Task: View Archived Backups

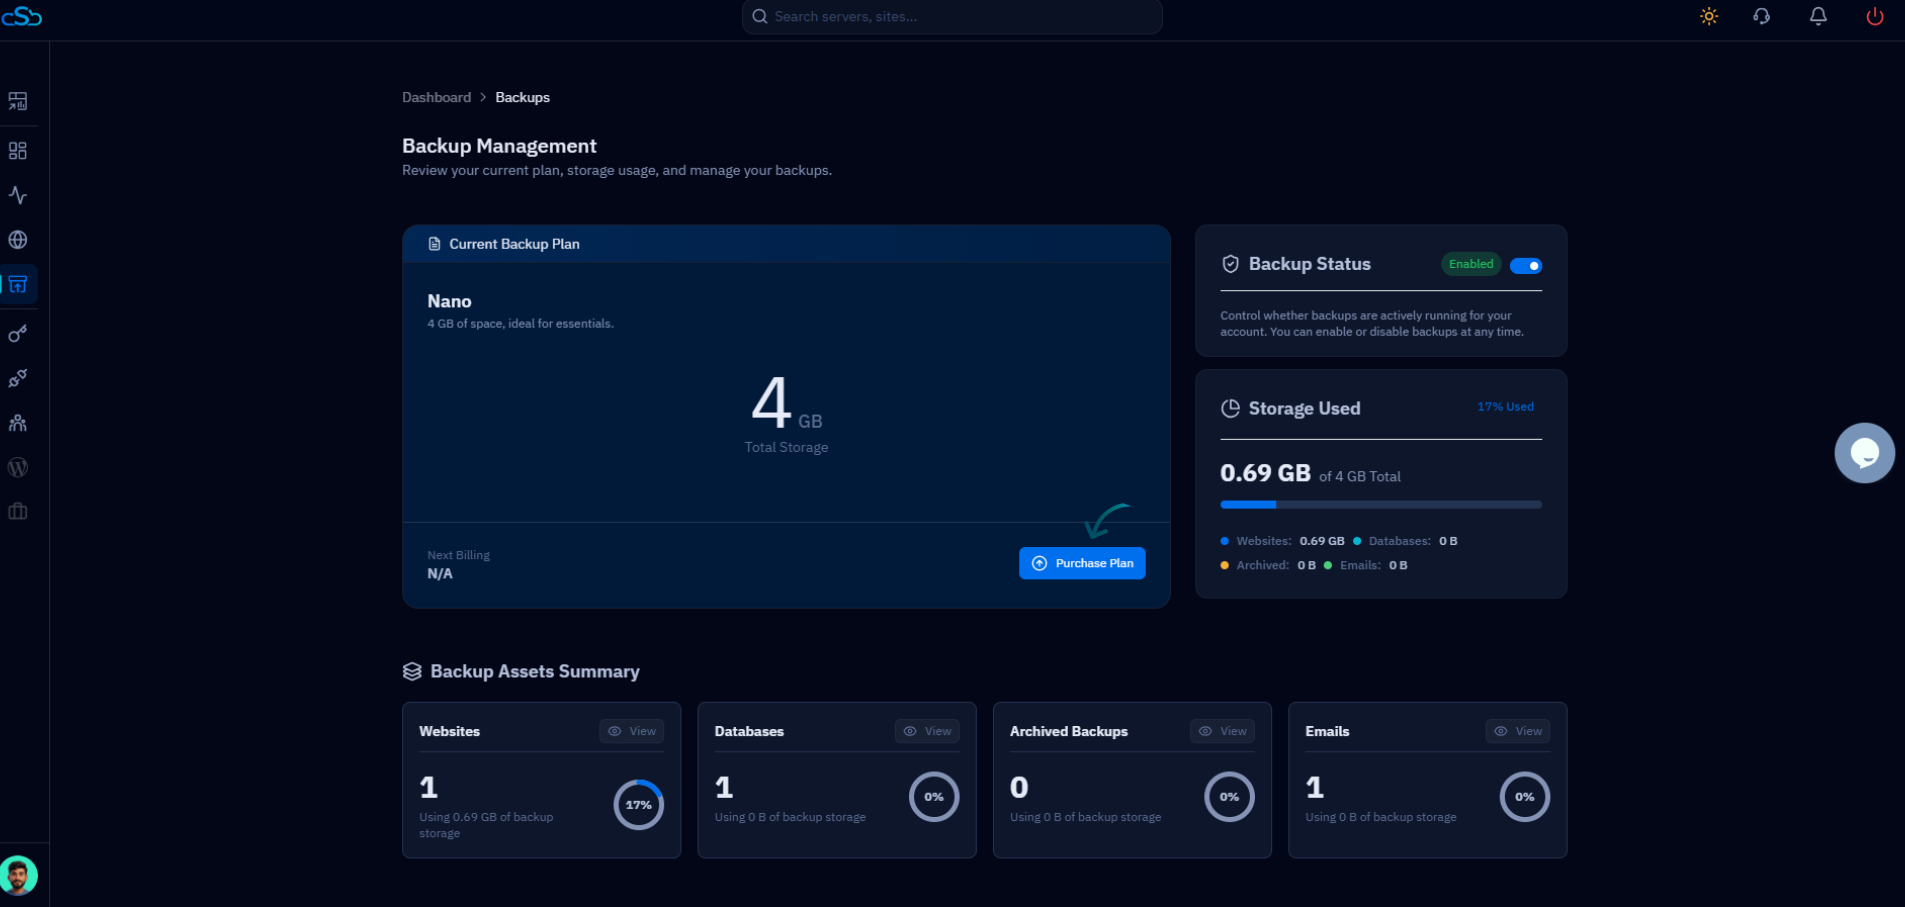Action: tap(1222, 731)
